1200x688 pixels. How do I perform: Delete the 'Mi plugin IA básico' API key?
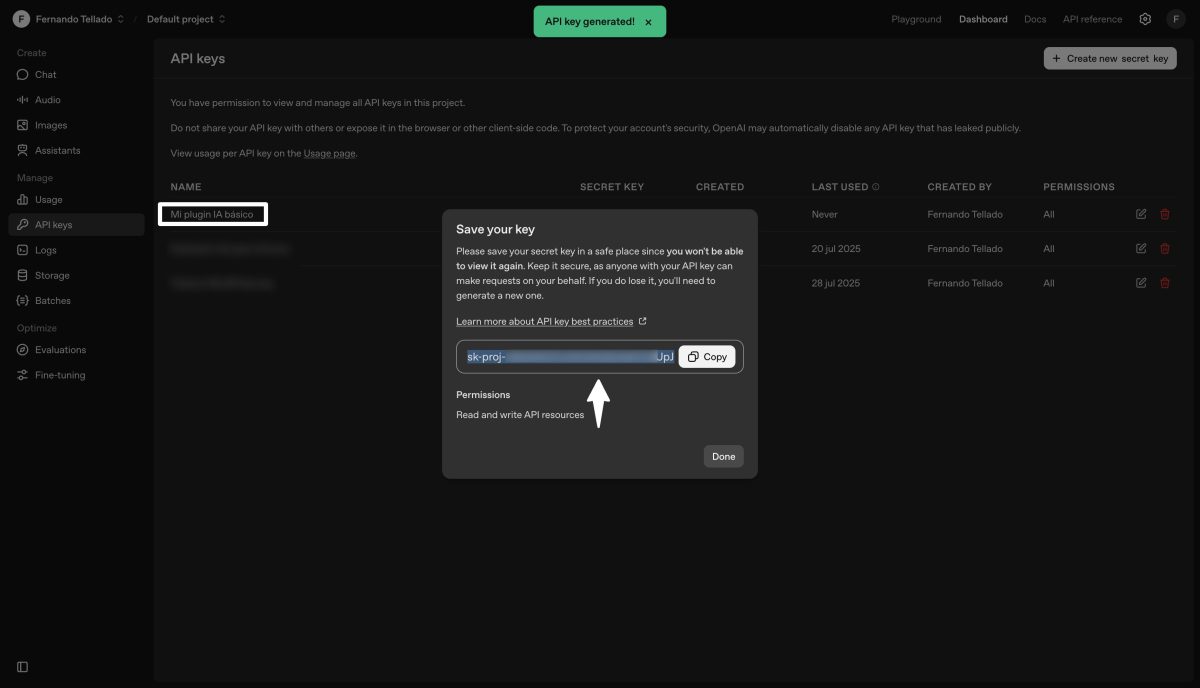tap(1164, 213)
